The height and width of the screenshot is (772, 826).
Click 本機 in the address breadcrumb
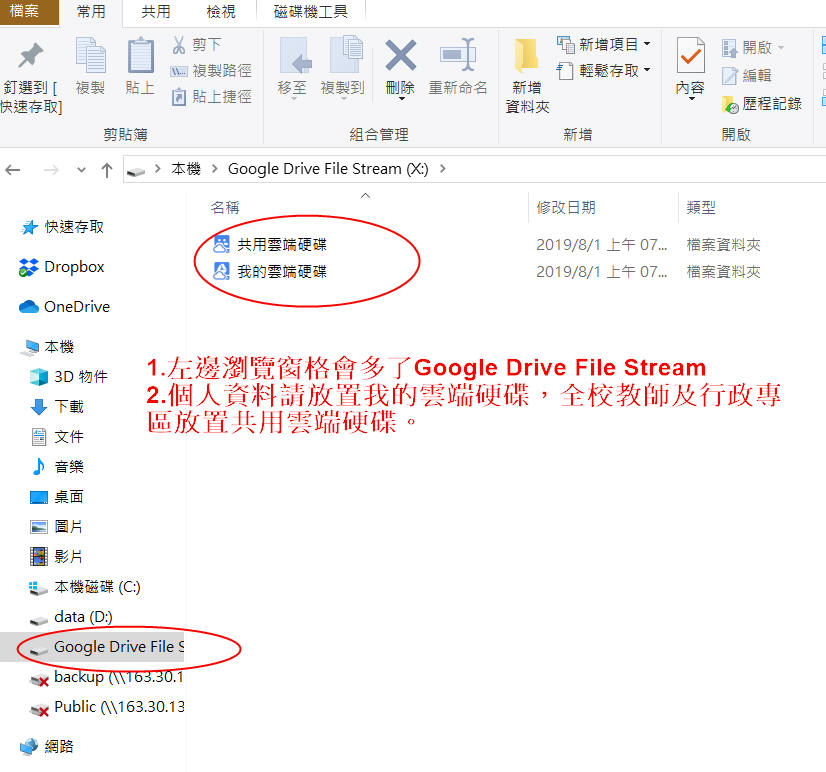pyautogui.click(x=186, y=169)
